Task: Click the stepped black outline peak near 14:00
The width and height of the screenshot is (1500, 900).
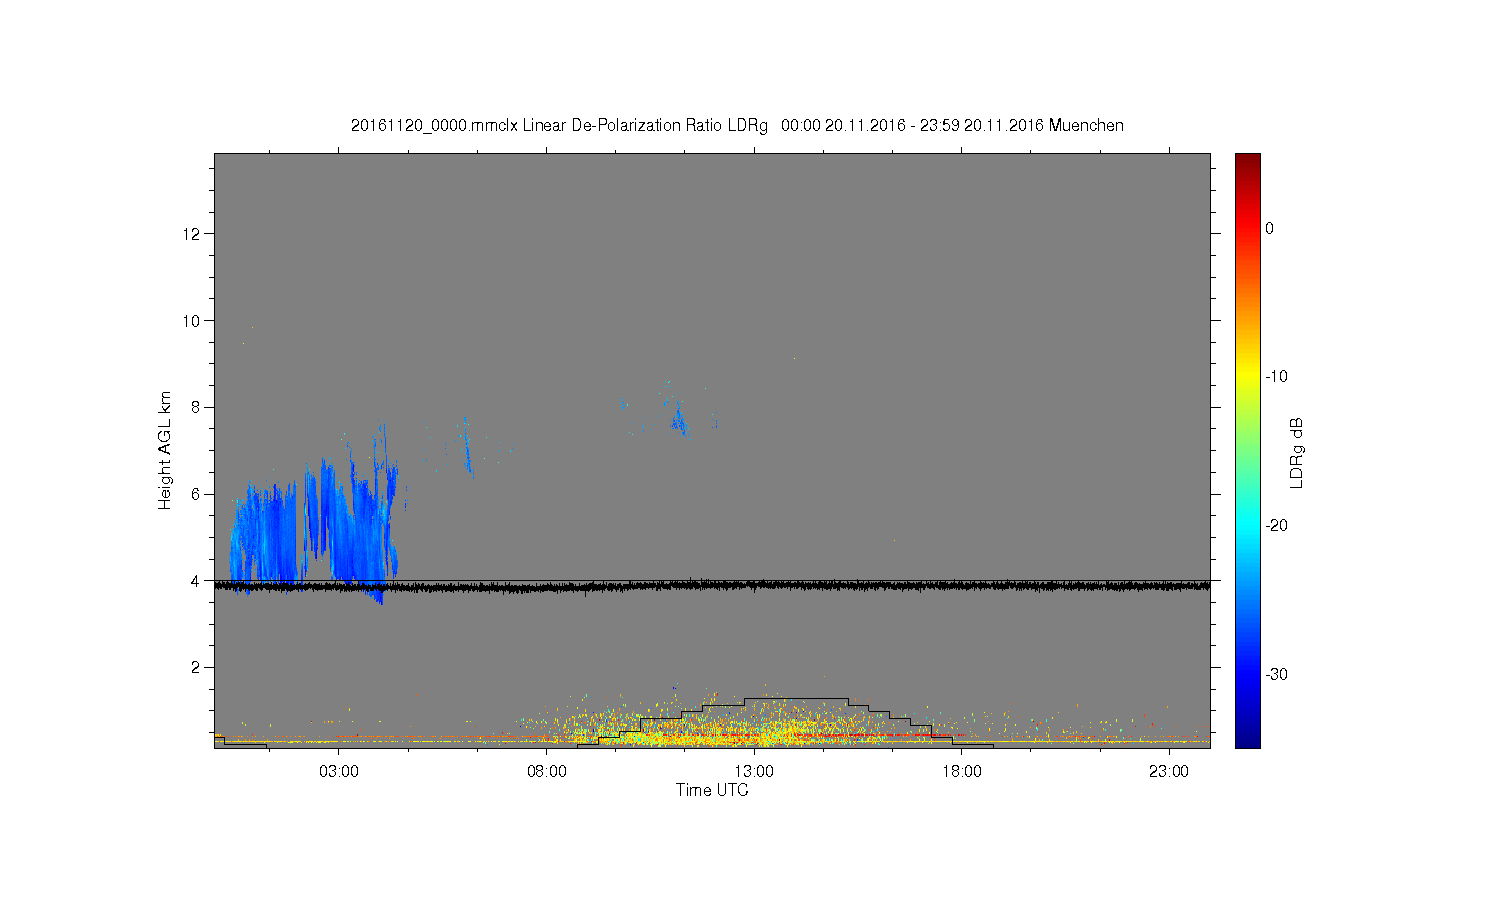Action: [796, 698]
